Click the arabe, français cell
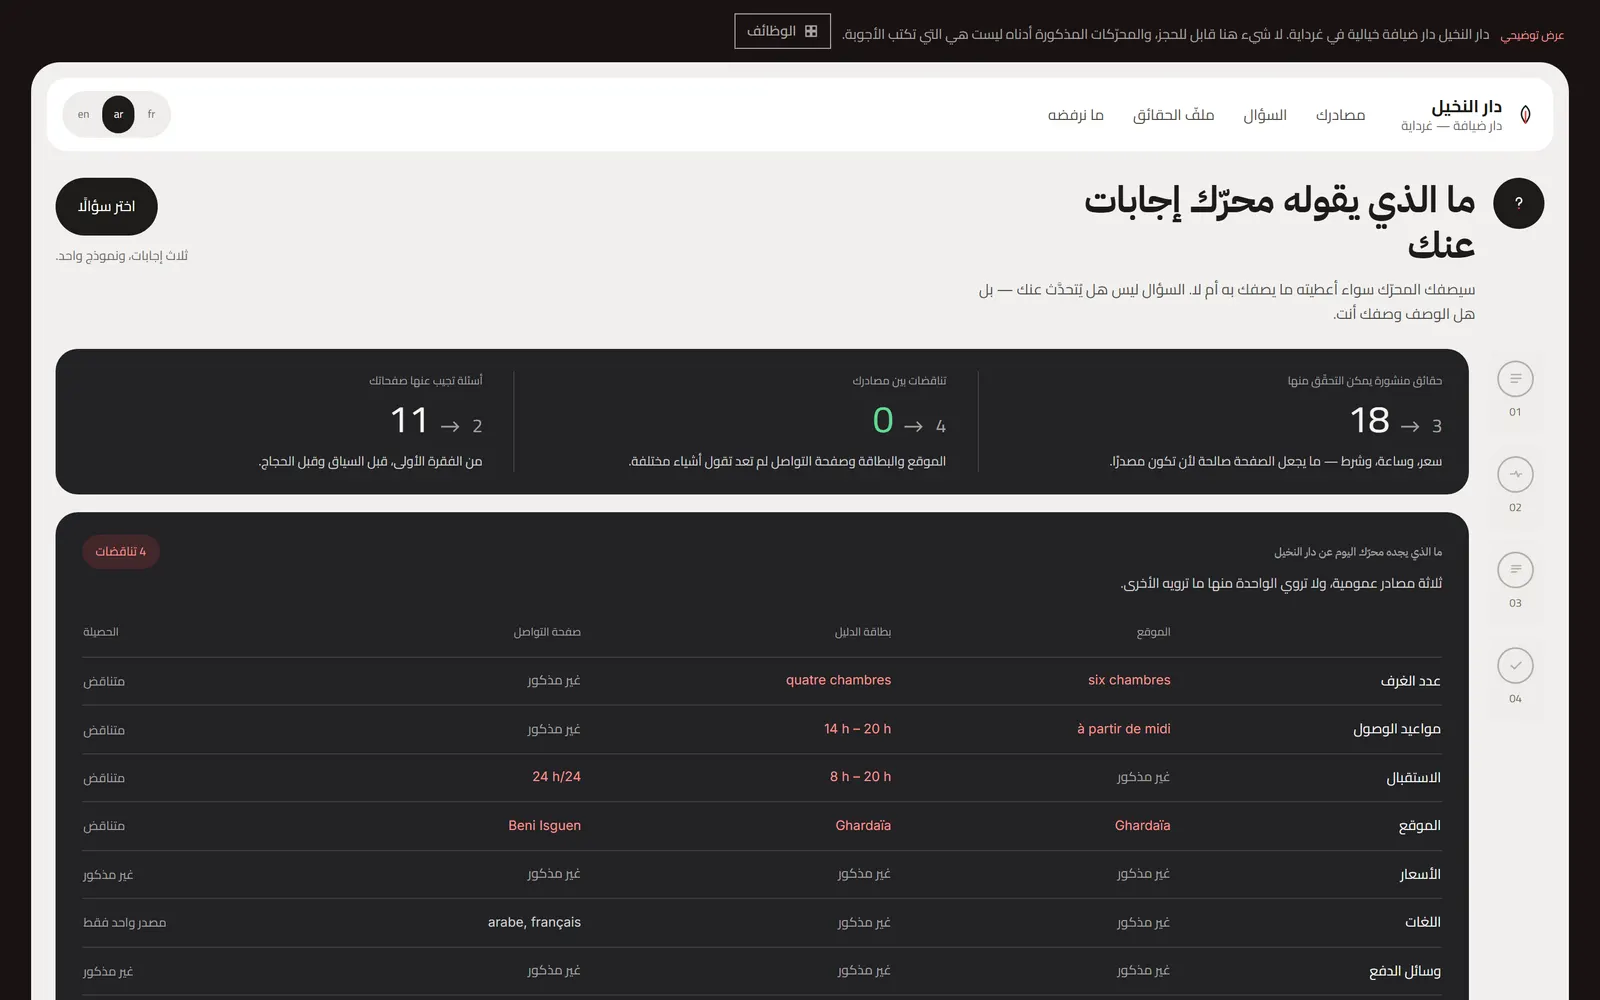 click(x=534, y=922)
